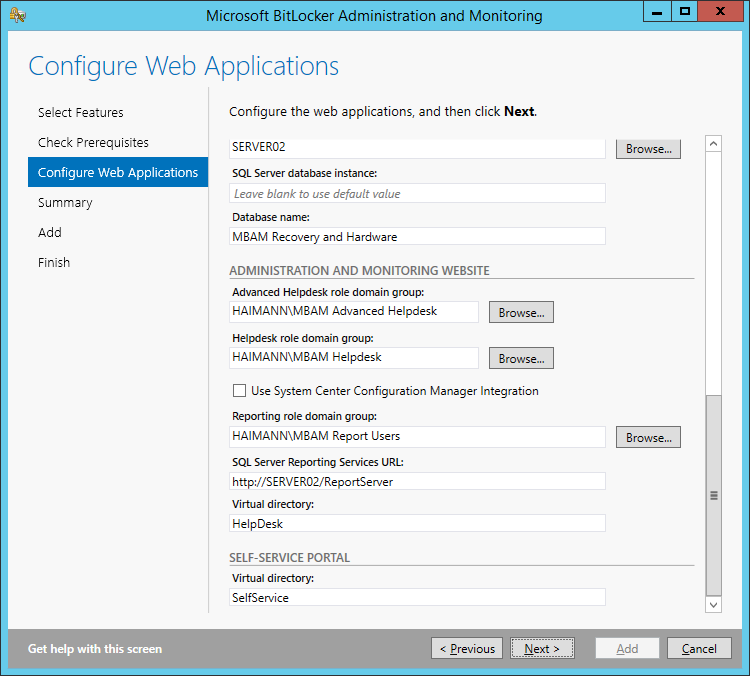Image resolution: width=750 pixels, height=676 pixels.
Task: Browse for the SERVER02 server name
Action: point(648,149)
